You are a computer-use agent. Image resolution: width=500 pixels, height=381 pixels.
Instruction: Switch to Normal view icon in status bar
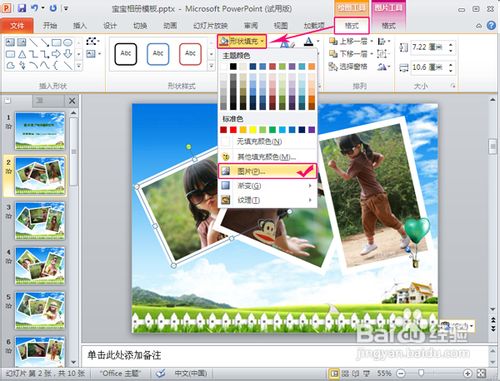pos(334,374)
